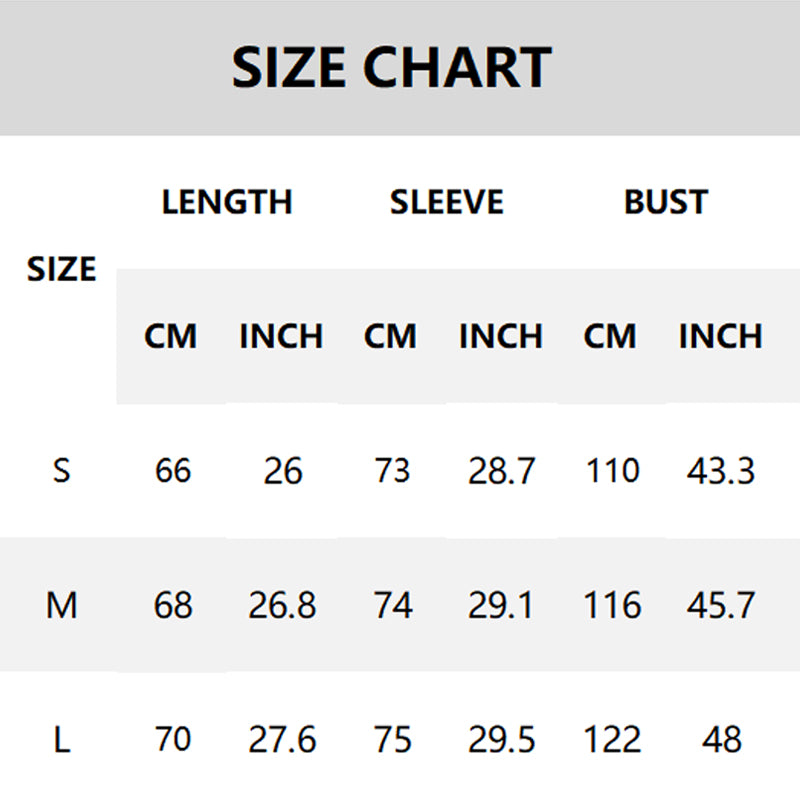
Task: Select the 43.3 bust inch value
Action: tap(721, 470)
